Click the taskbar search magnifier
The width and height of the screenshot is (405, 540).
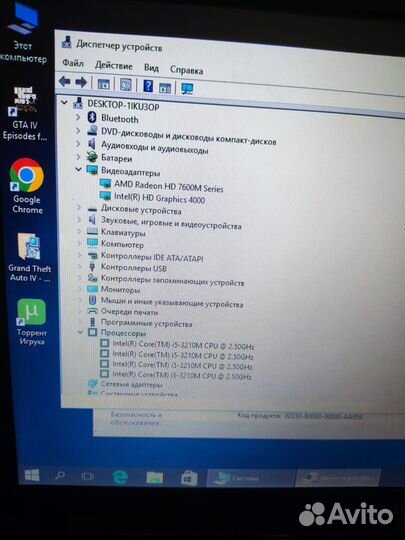[x=60, y=476]
